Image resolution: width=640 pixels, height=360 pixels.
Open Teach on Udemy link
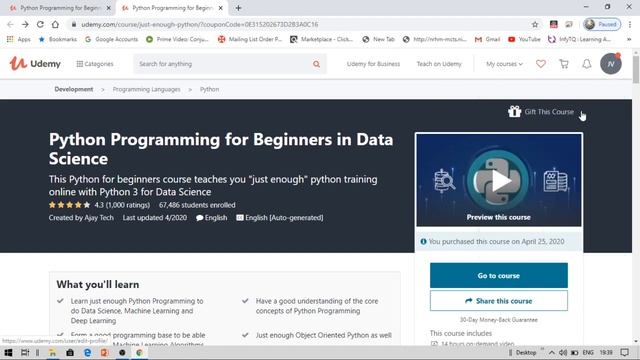pyautogui.click(x=439, y=64)
